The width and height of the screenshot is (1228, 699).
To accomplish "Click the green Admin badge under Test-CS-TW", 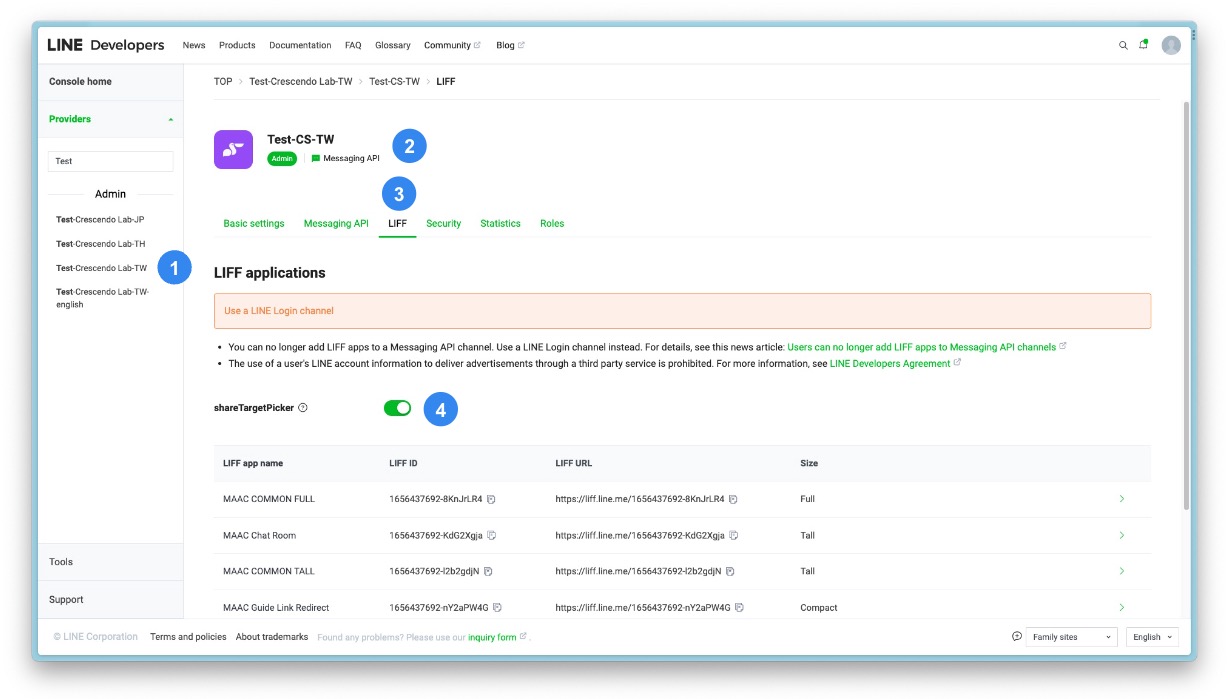I will pyautogui.click(x=282, y=159).
